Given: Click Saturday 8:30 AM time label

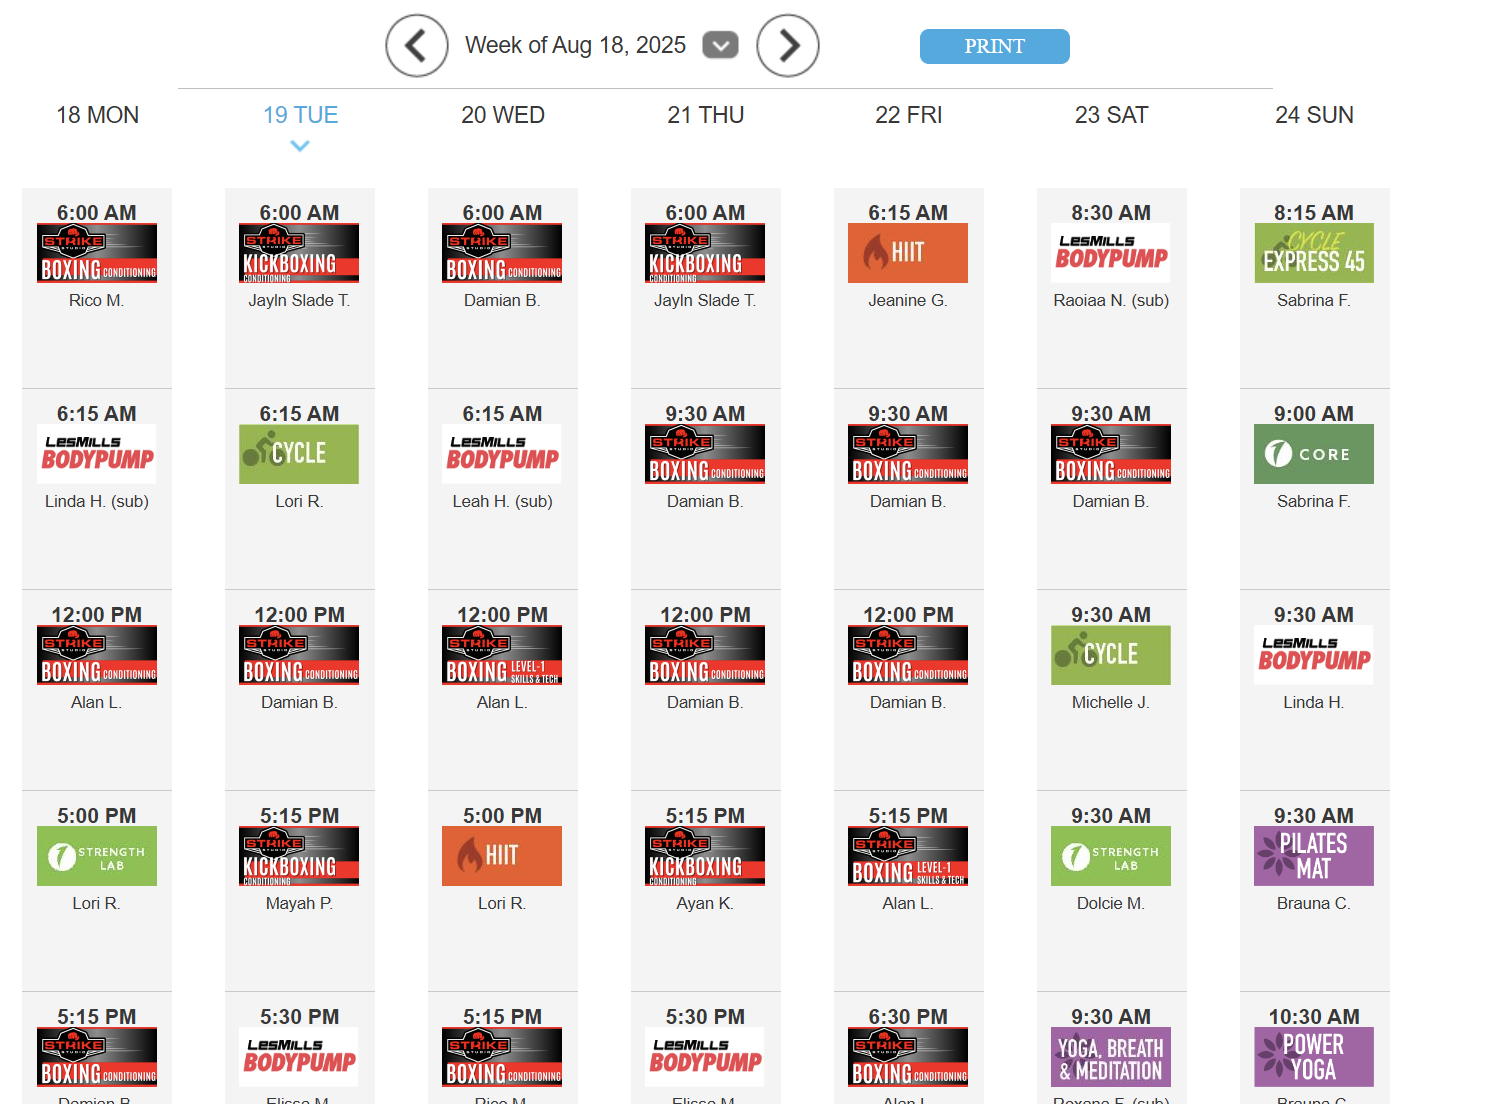Looking at the screenshot, I should tap(1111, 213).
